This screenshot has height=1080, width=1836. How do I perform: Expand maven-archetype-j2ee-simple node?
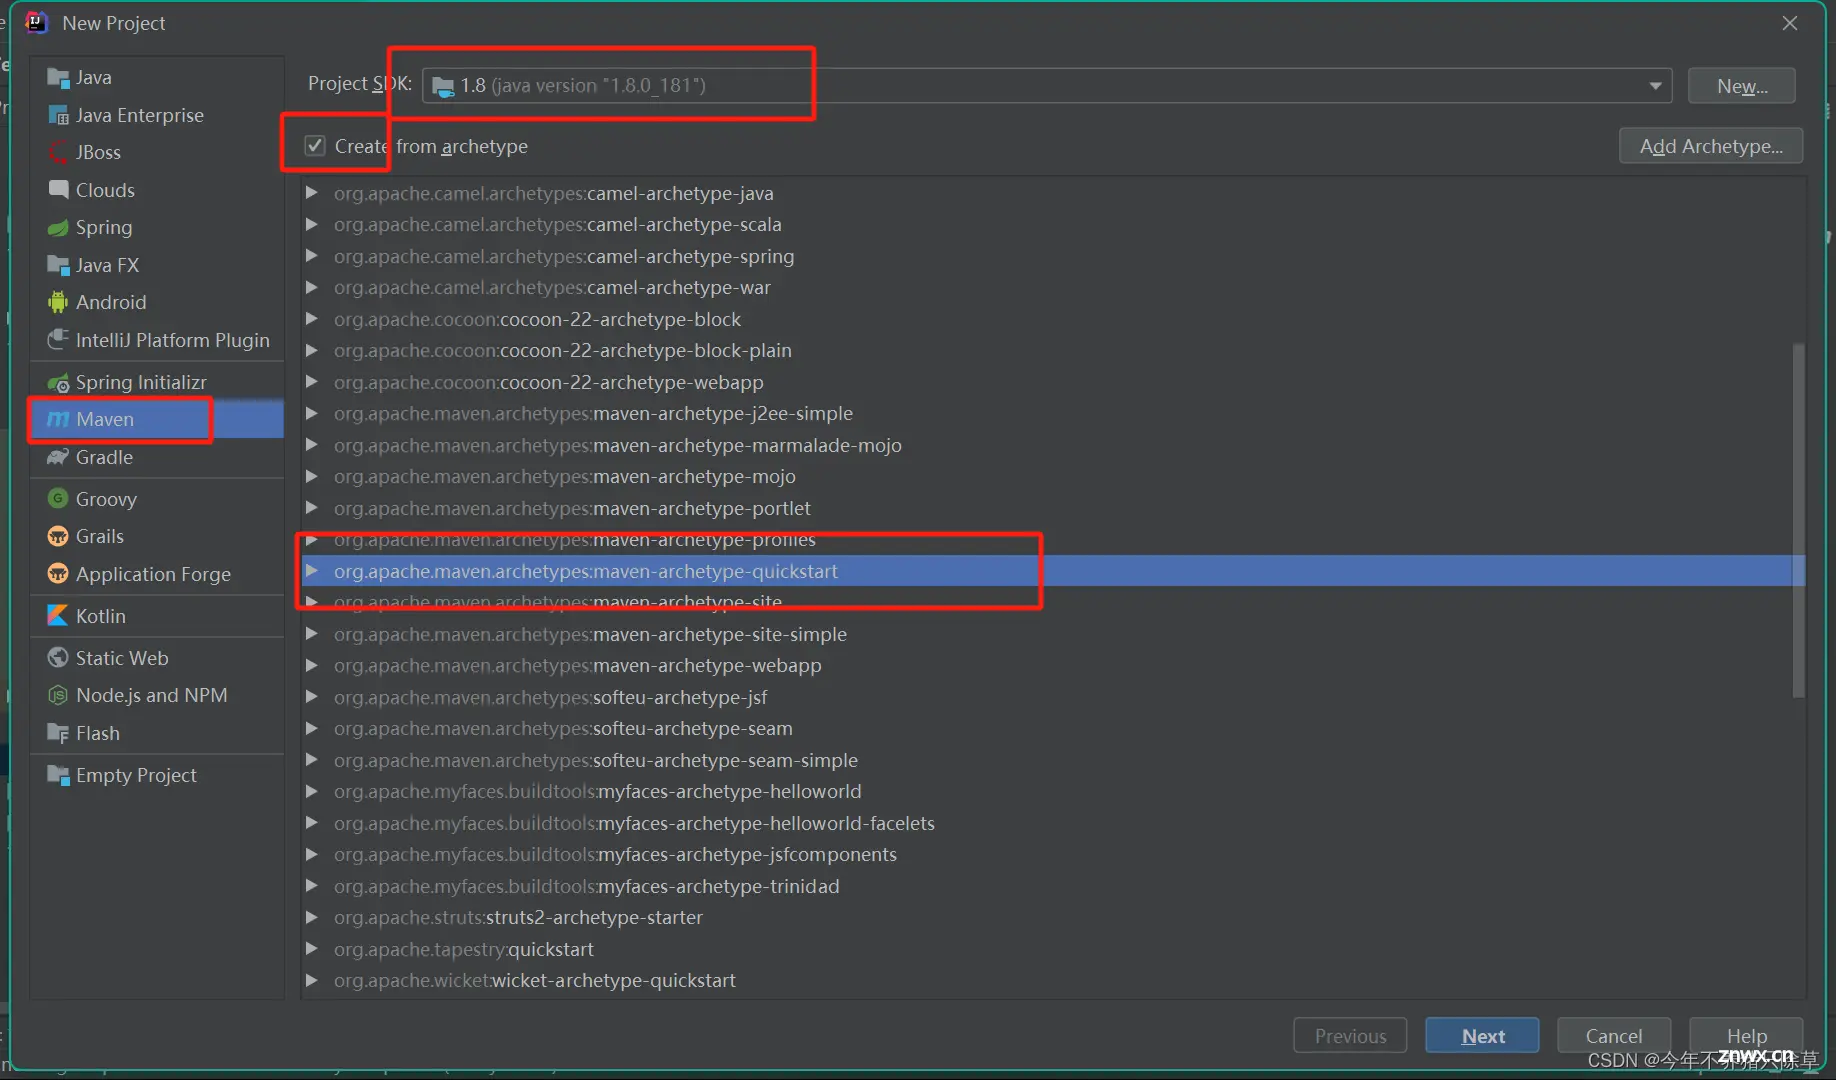pyautogui.click(x=312, y=413)
